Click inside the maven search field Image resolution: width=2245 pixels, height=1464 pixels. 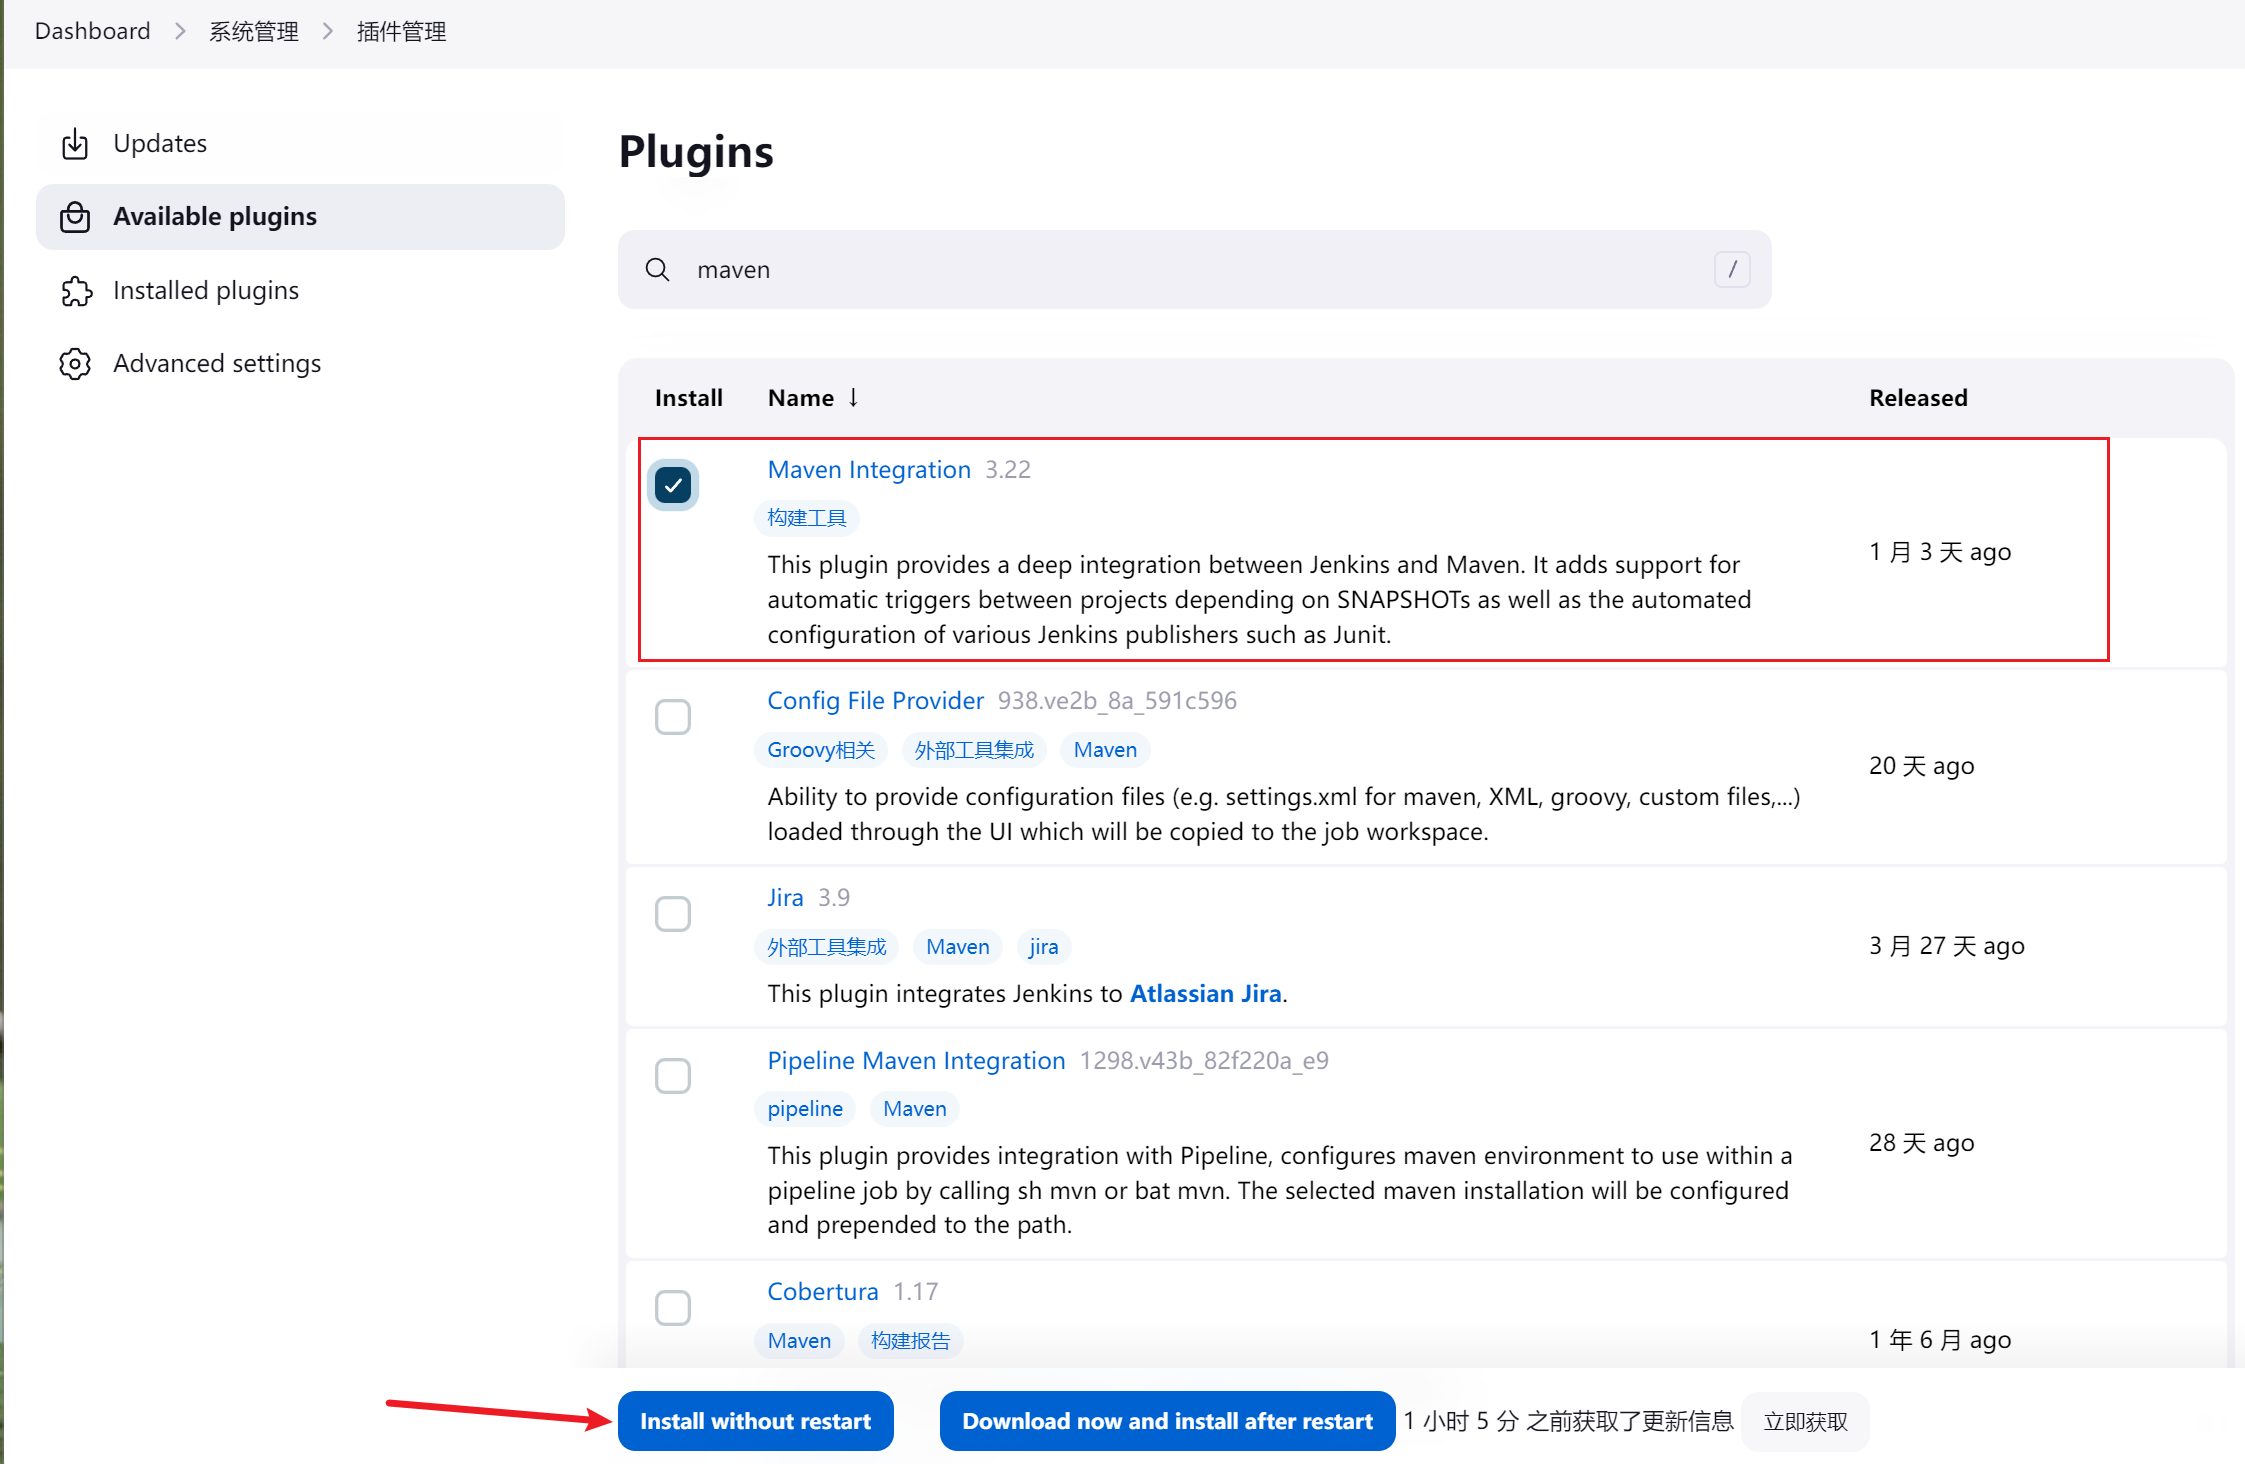(1100, 269)
